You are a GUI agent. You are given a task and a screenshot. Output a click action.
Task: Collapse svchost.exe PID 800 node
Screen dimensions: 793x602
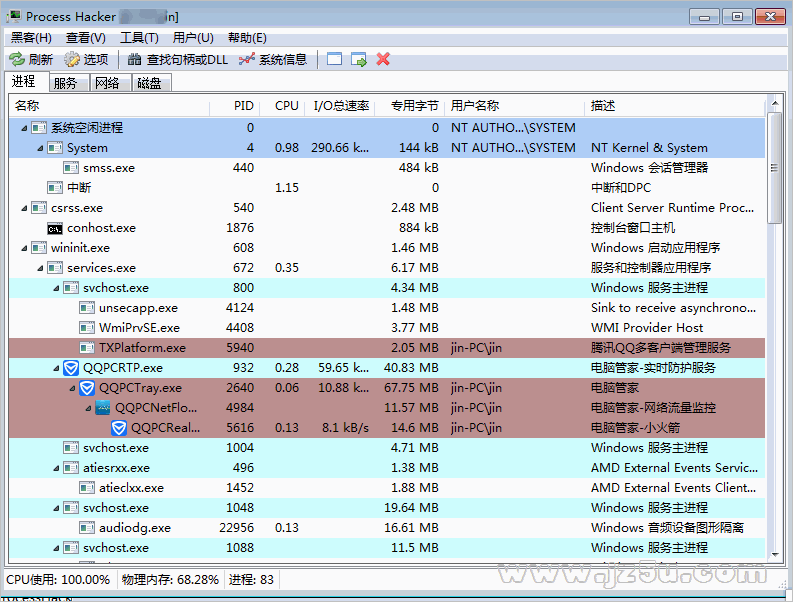pyautogui.click(x=56, y=288)
